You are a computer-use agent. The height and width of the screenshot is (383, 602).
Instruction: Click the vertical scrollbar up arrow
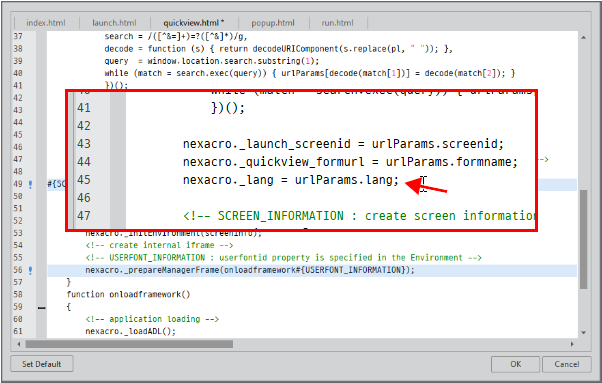click(583, 38)
